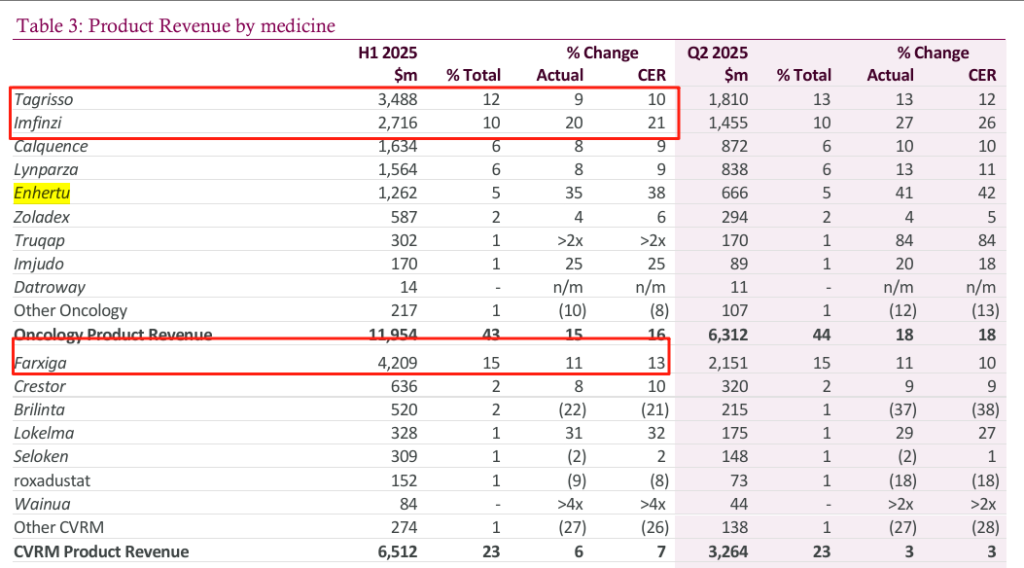
Task: Select Lokelma H1 revenue value 328
Action: tap(404, 434)
